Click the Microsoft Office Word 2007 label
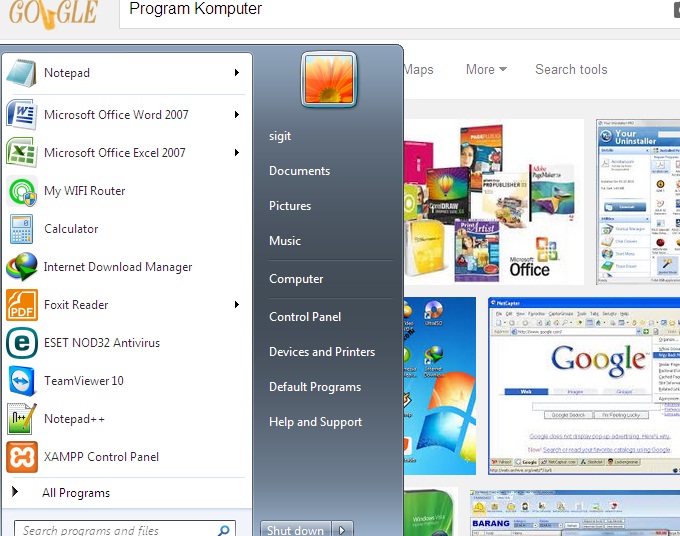680x536 pixels. click(x=116, y=115)
